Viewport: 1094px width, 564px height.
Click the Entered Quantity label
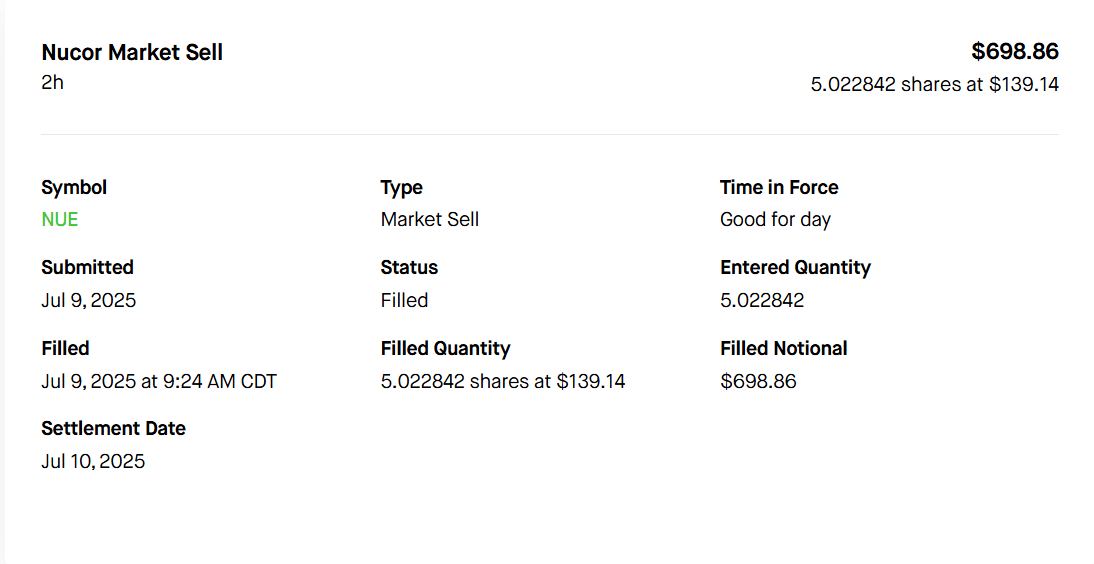click(795, 267)
